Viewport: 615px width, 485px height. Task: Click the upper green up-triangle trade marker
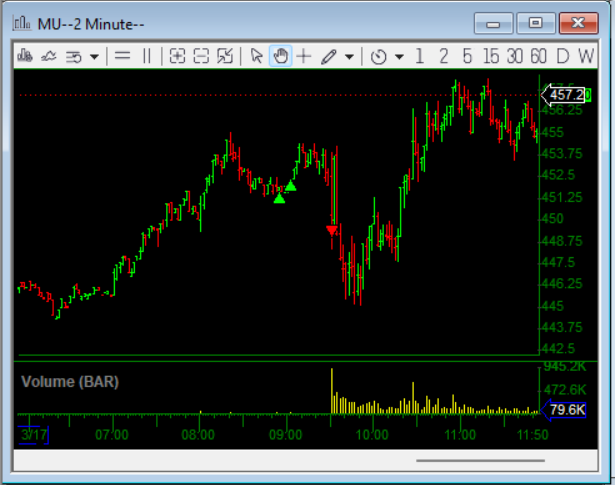click(291, 185)
